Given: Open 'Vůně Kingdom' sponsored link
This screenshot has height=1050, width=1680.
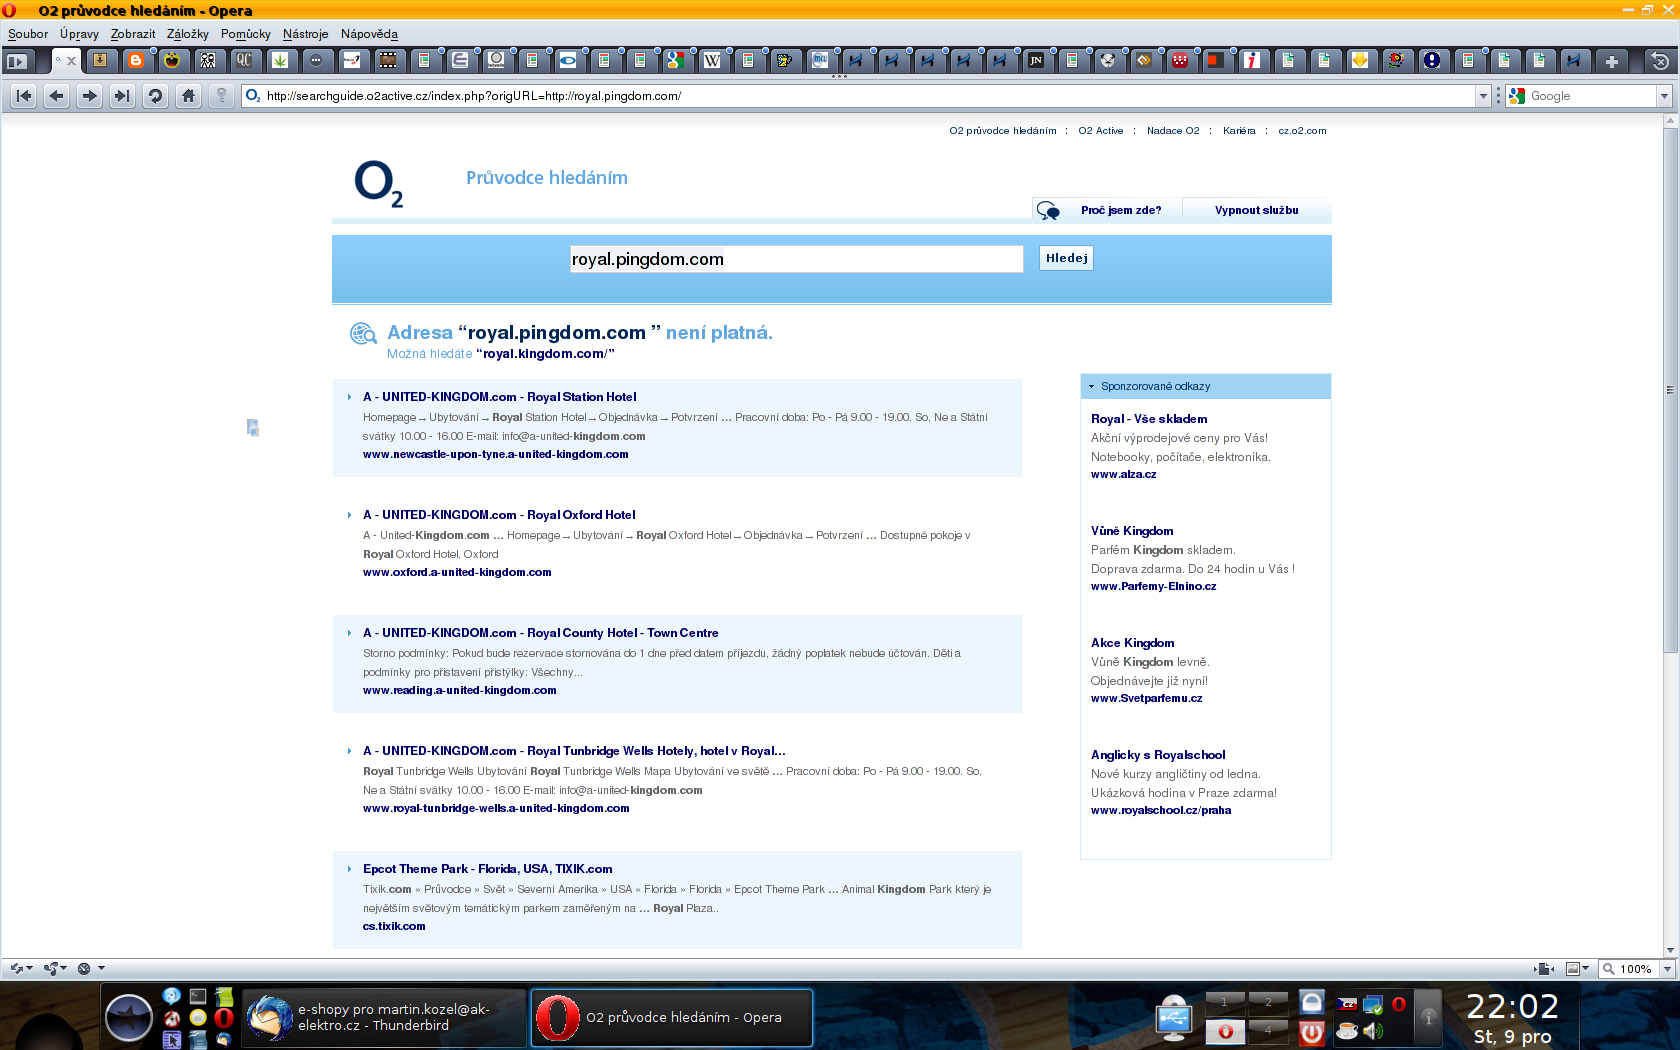Looking at the screenshot, I should coord(1132,531).
